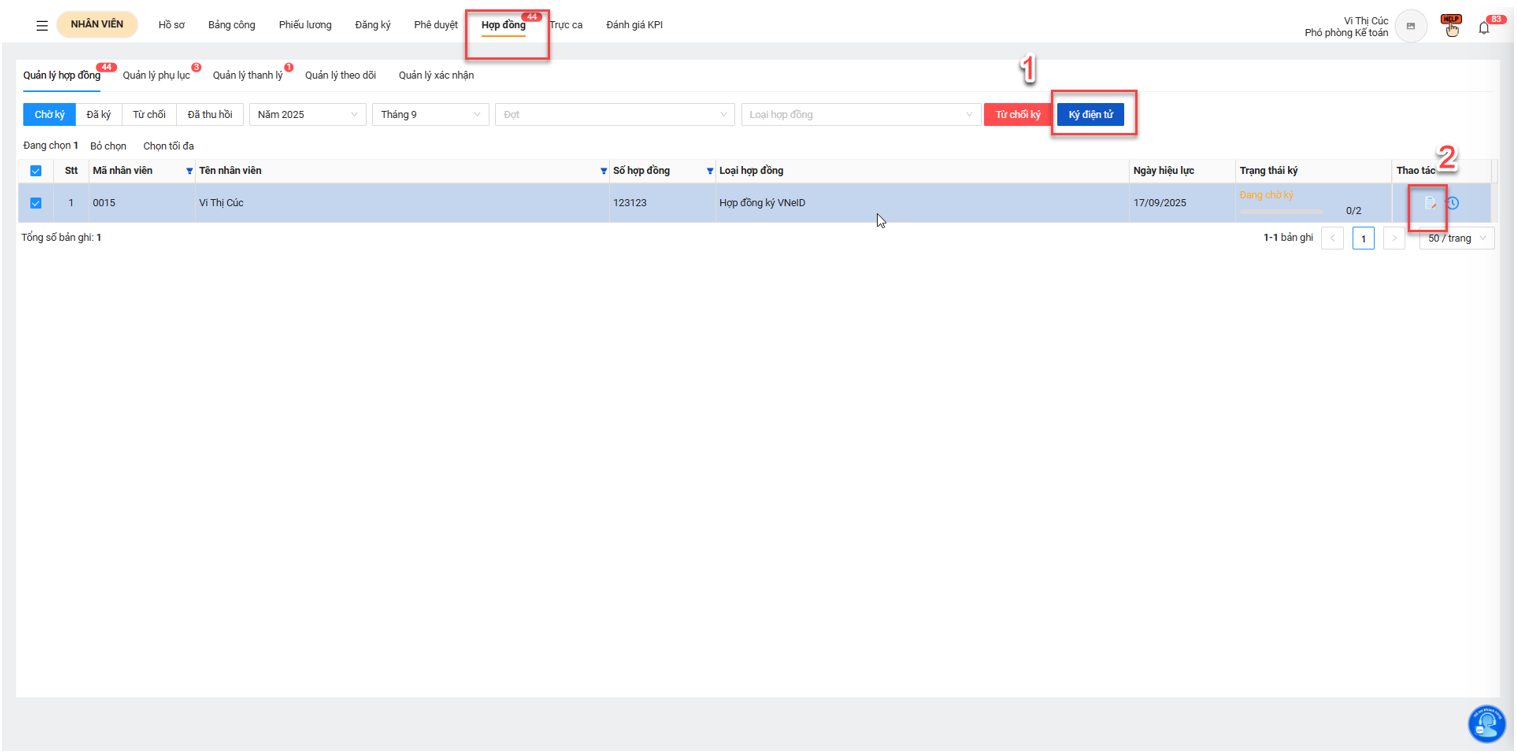Click the user avatar image
The width and height of the screenshot is (1517, 756).
pyautogui.click(x=1410, y=26)
